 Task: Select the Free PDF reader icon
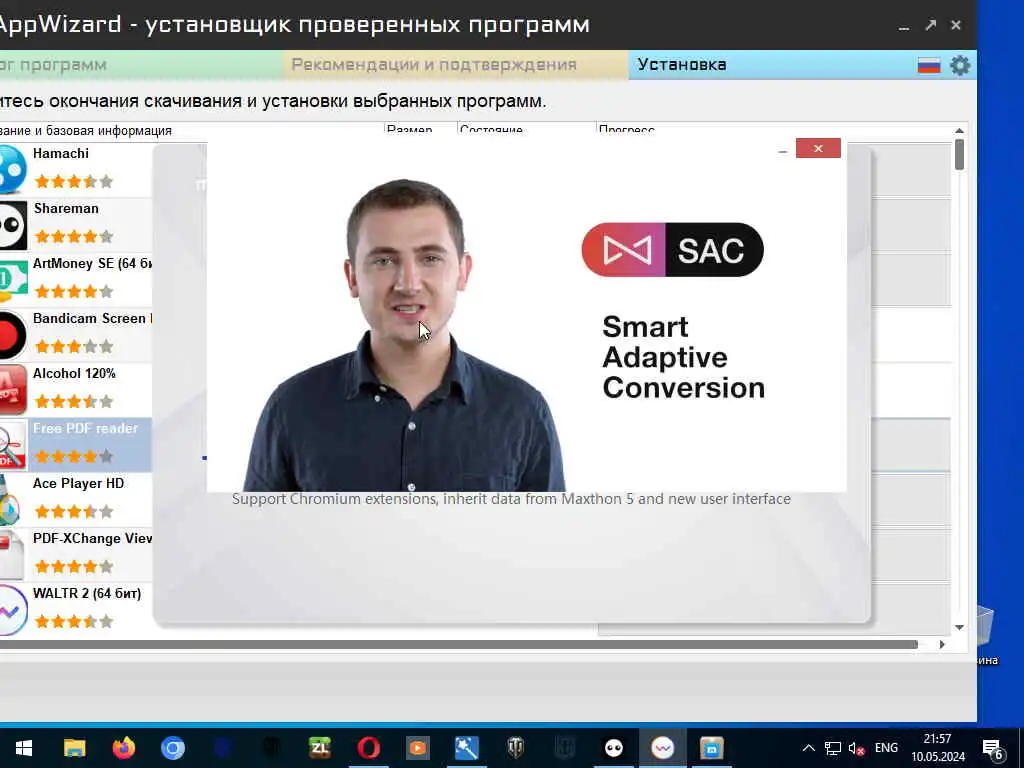pyautogui.click(x=12, y=445)
